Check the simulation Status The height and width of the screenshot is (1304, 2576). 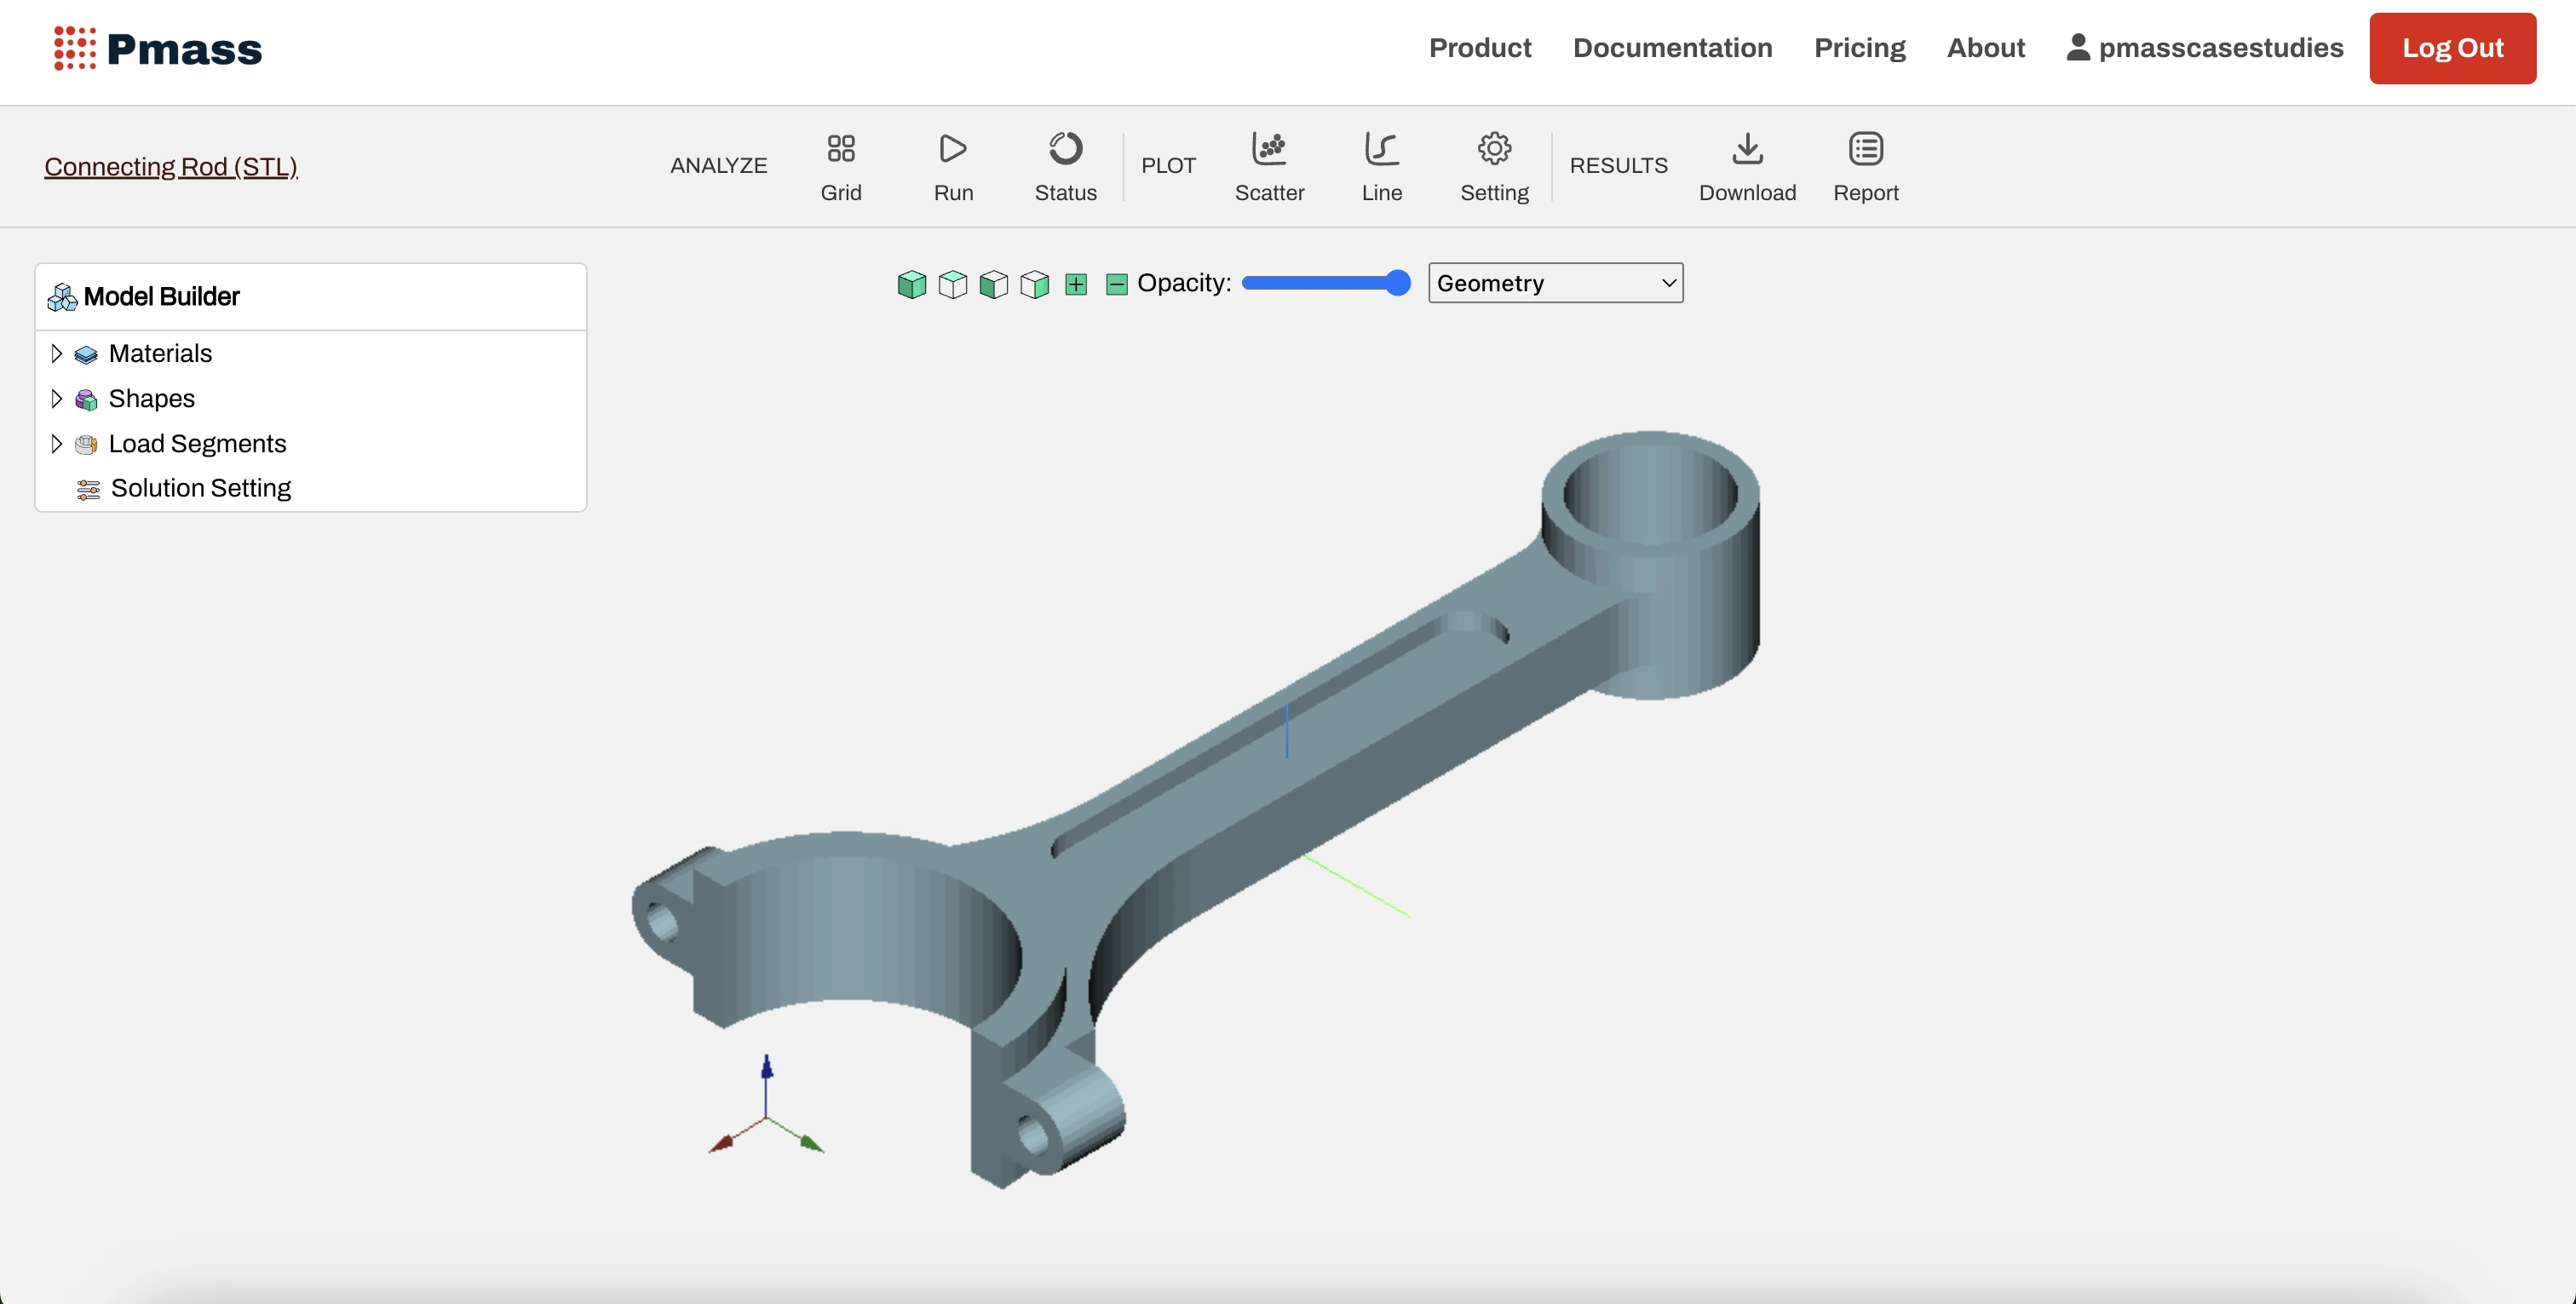point(1065,166)
